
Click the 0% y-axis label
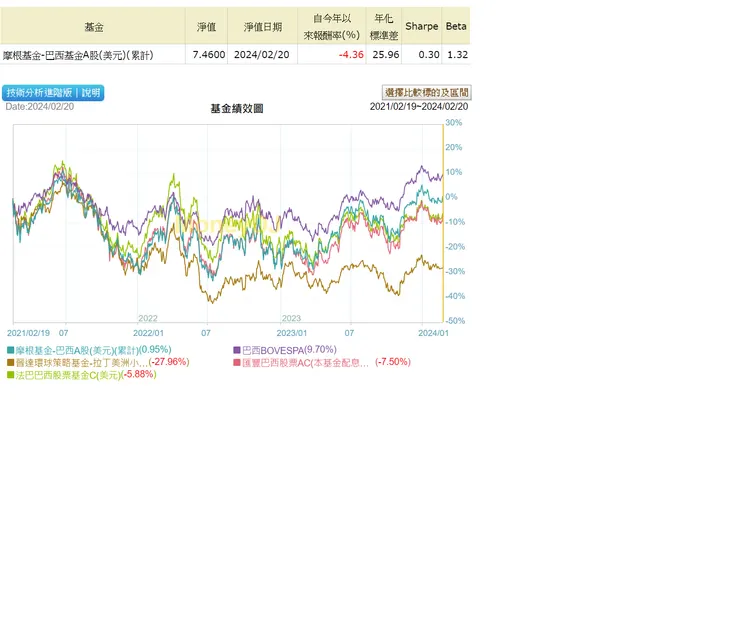tap(451, 197)
